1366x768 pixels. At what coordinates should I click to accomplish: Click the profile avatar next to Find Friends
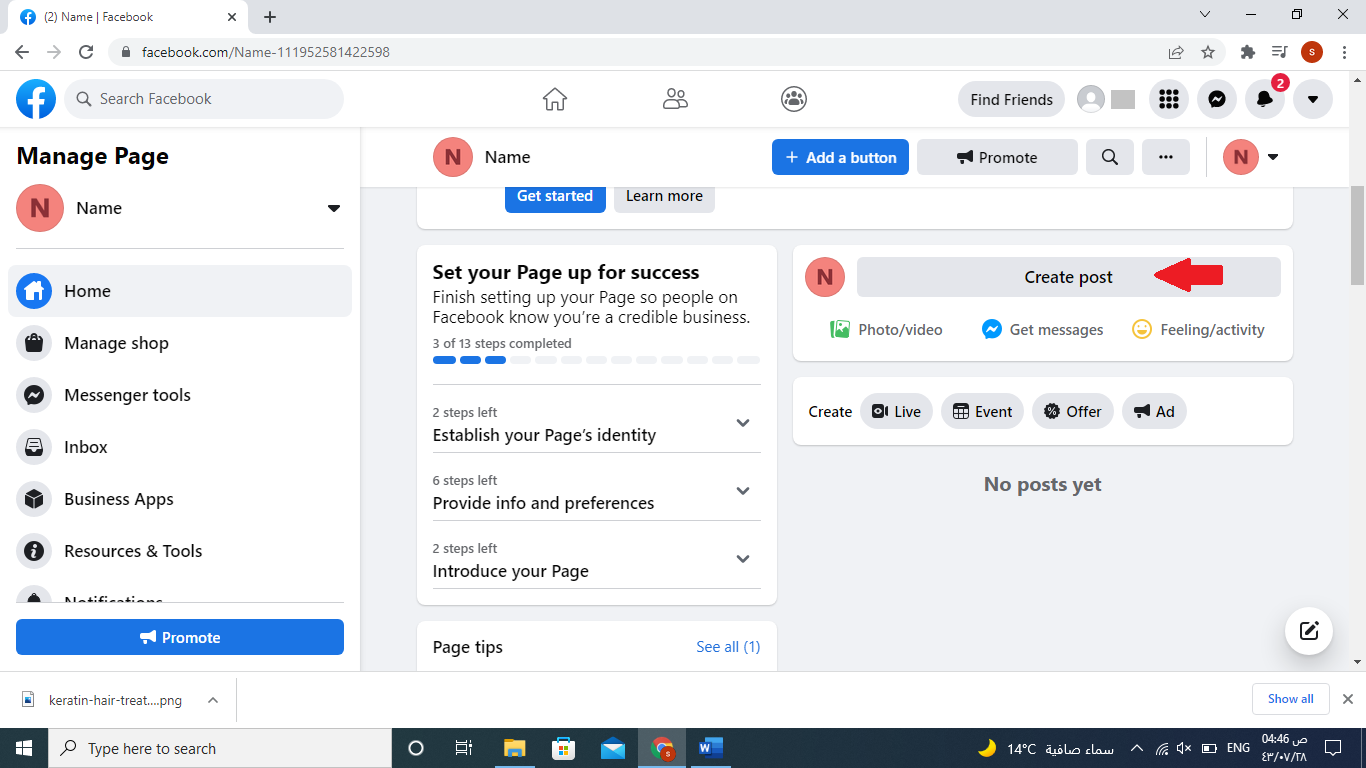click(x=1091, y=99)
